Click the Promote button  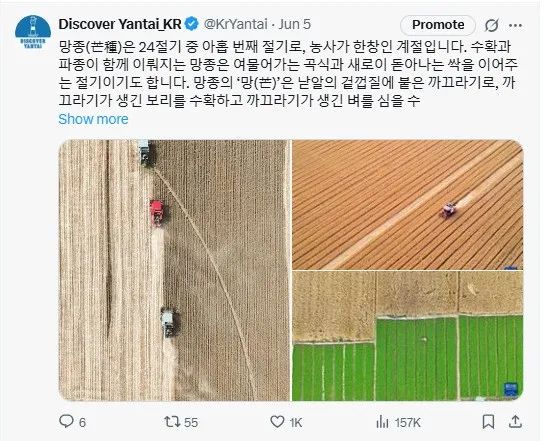coord(438,25)
